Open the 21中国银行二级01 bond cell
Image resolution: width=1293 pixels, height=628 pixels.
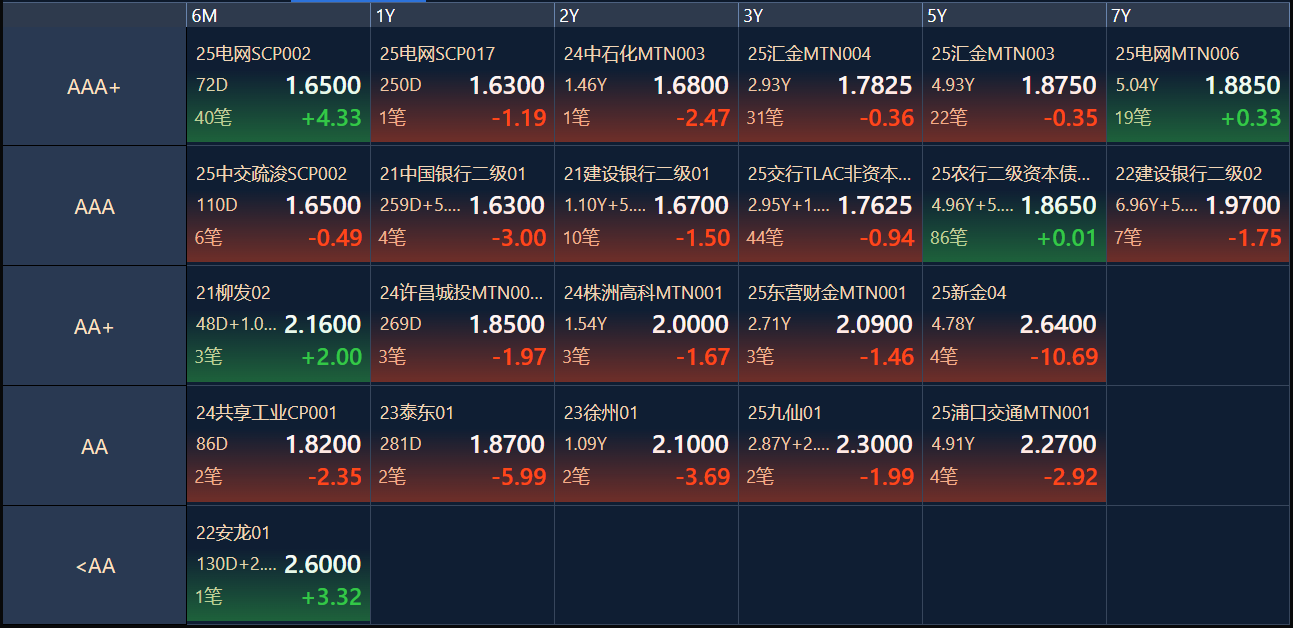[463, 205]
